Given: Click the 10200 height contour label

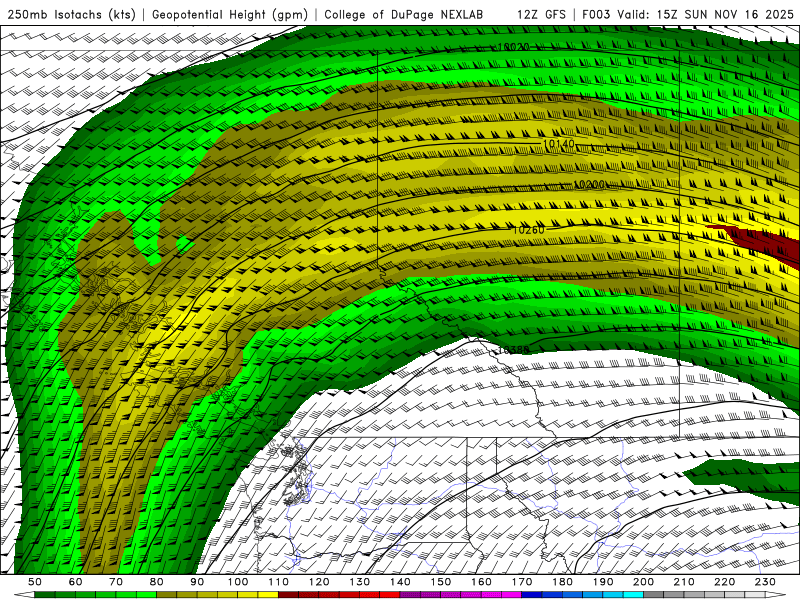Looking at the screenshot, I should click(x=589, y=184).
